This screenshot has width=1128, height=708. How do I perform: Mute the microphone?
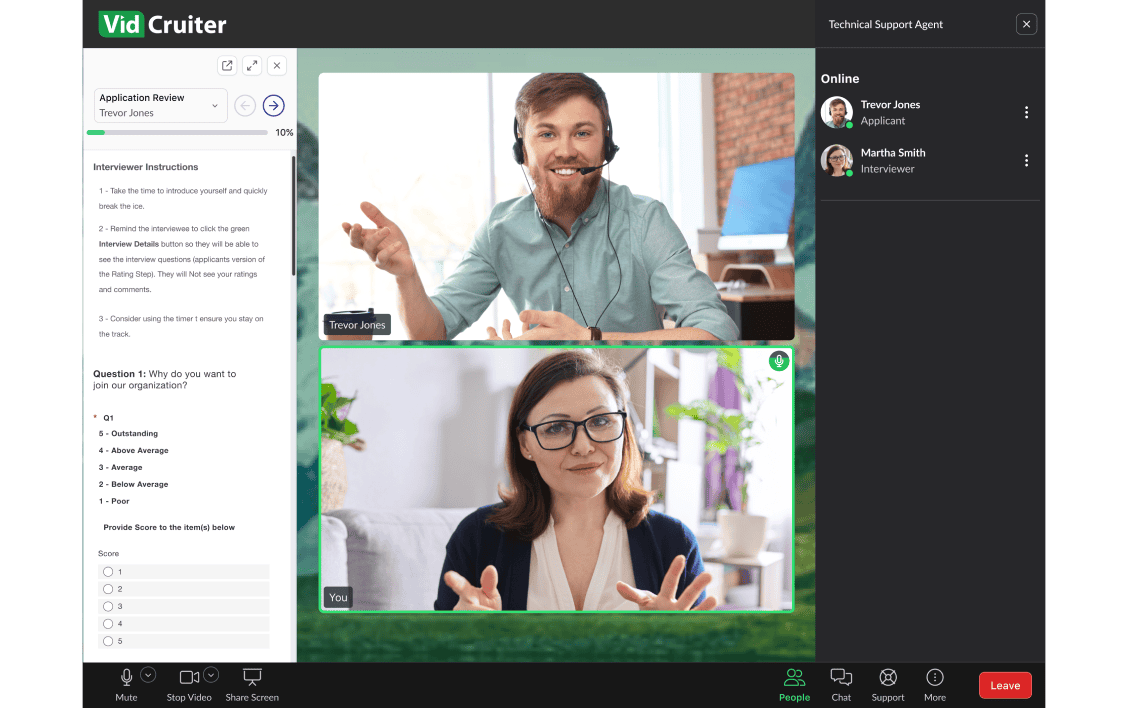126,678
